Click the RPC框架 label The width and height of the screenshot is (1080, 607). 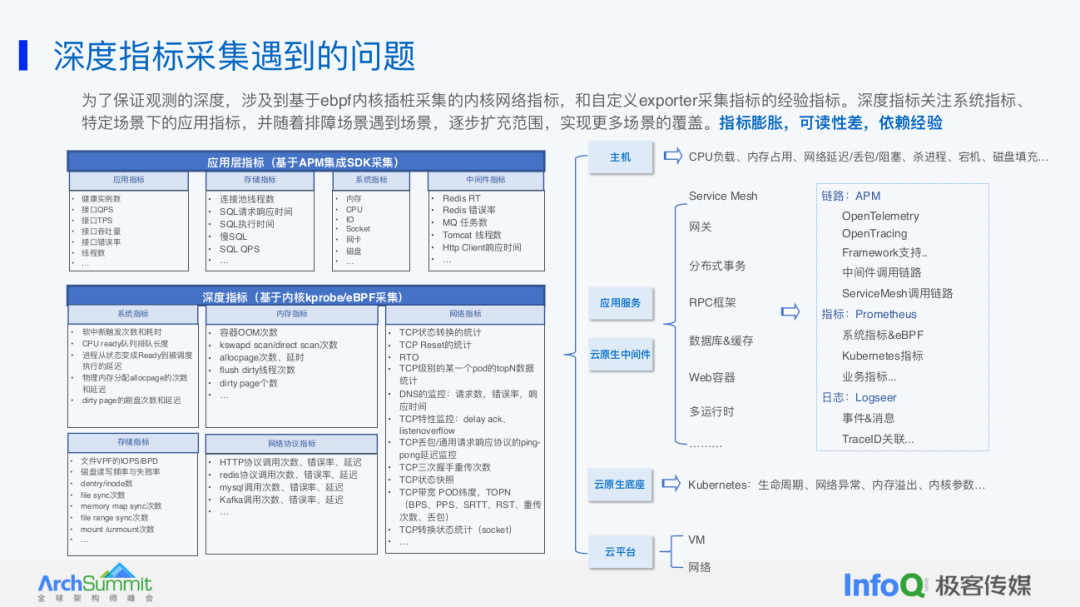(712, 302)
